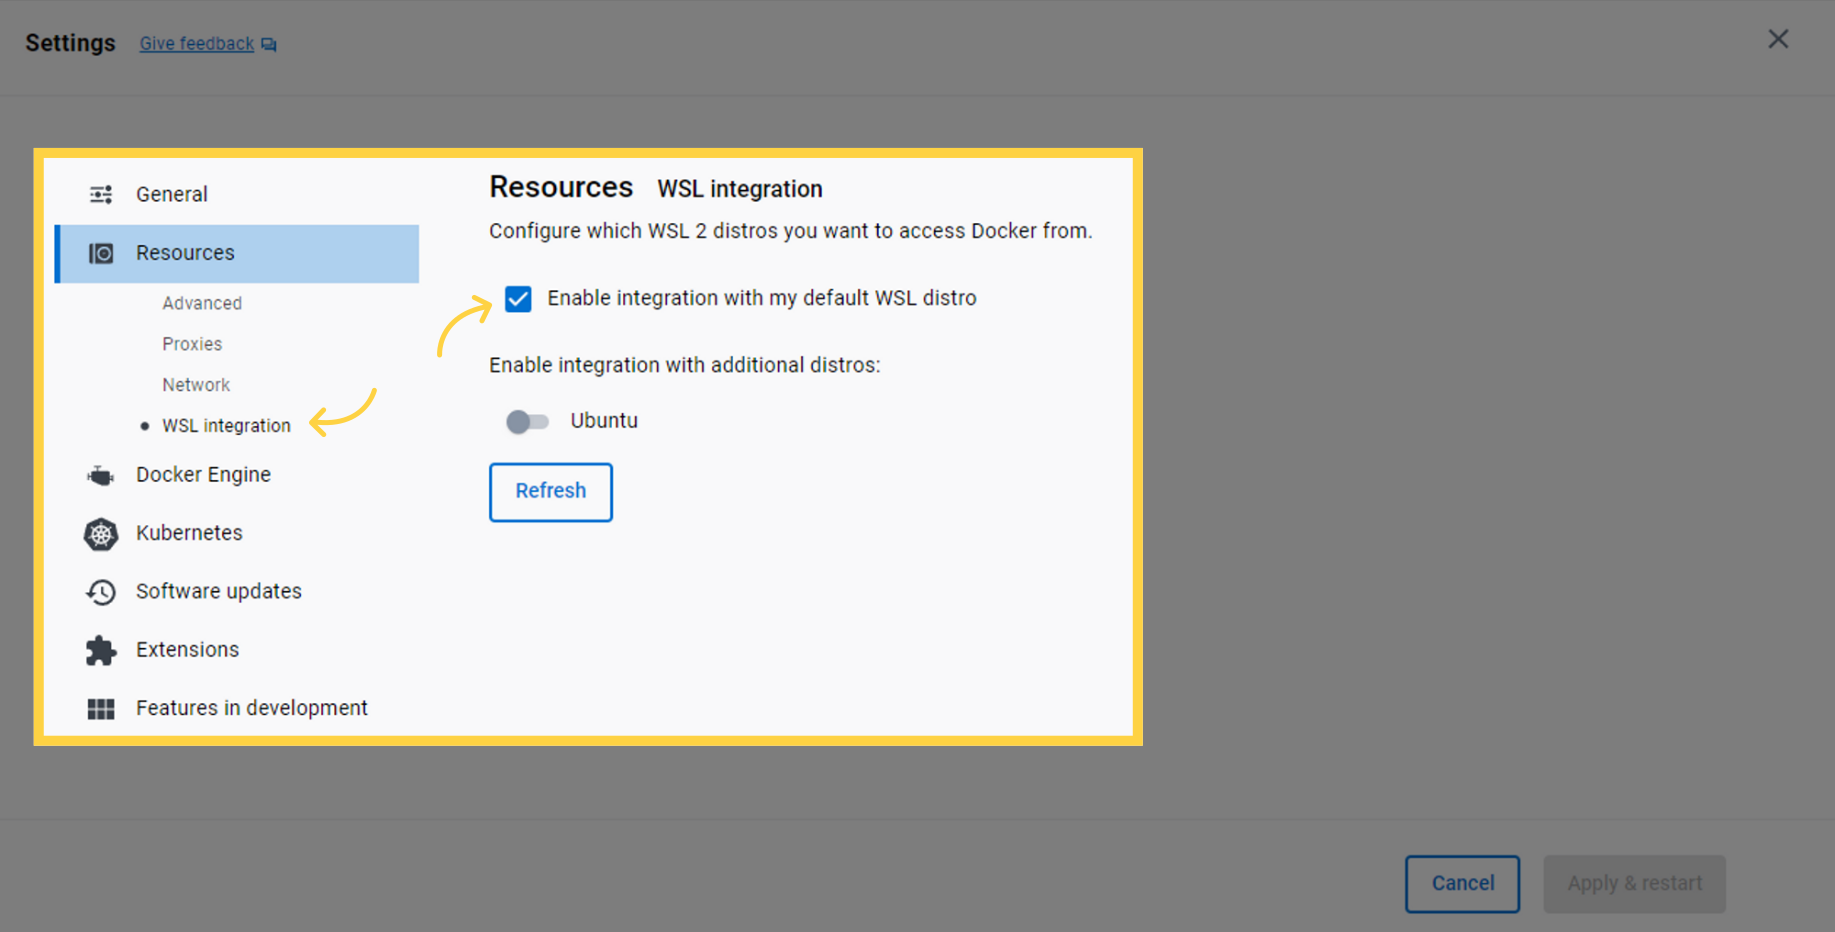Open the Extensions settings section

(237, 650)
